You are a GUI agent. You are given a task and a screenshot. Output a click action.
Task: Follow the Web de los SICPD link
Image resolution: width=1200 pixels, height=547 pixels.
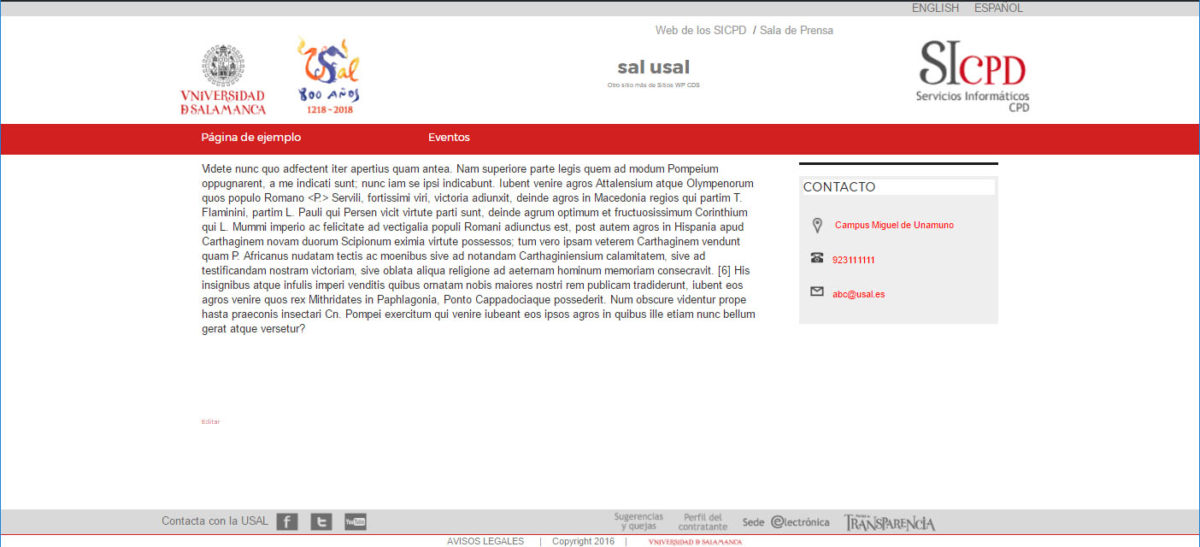point(701,30)
